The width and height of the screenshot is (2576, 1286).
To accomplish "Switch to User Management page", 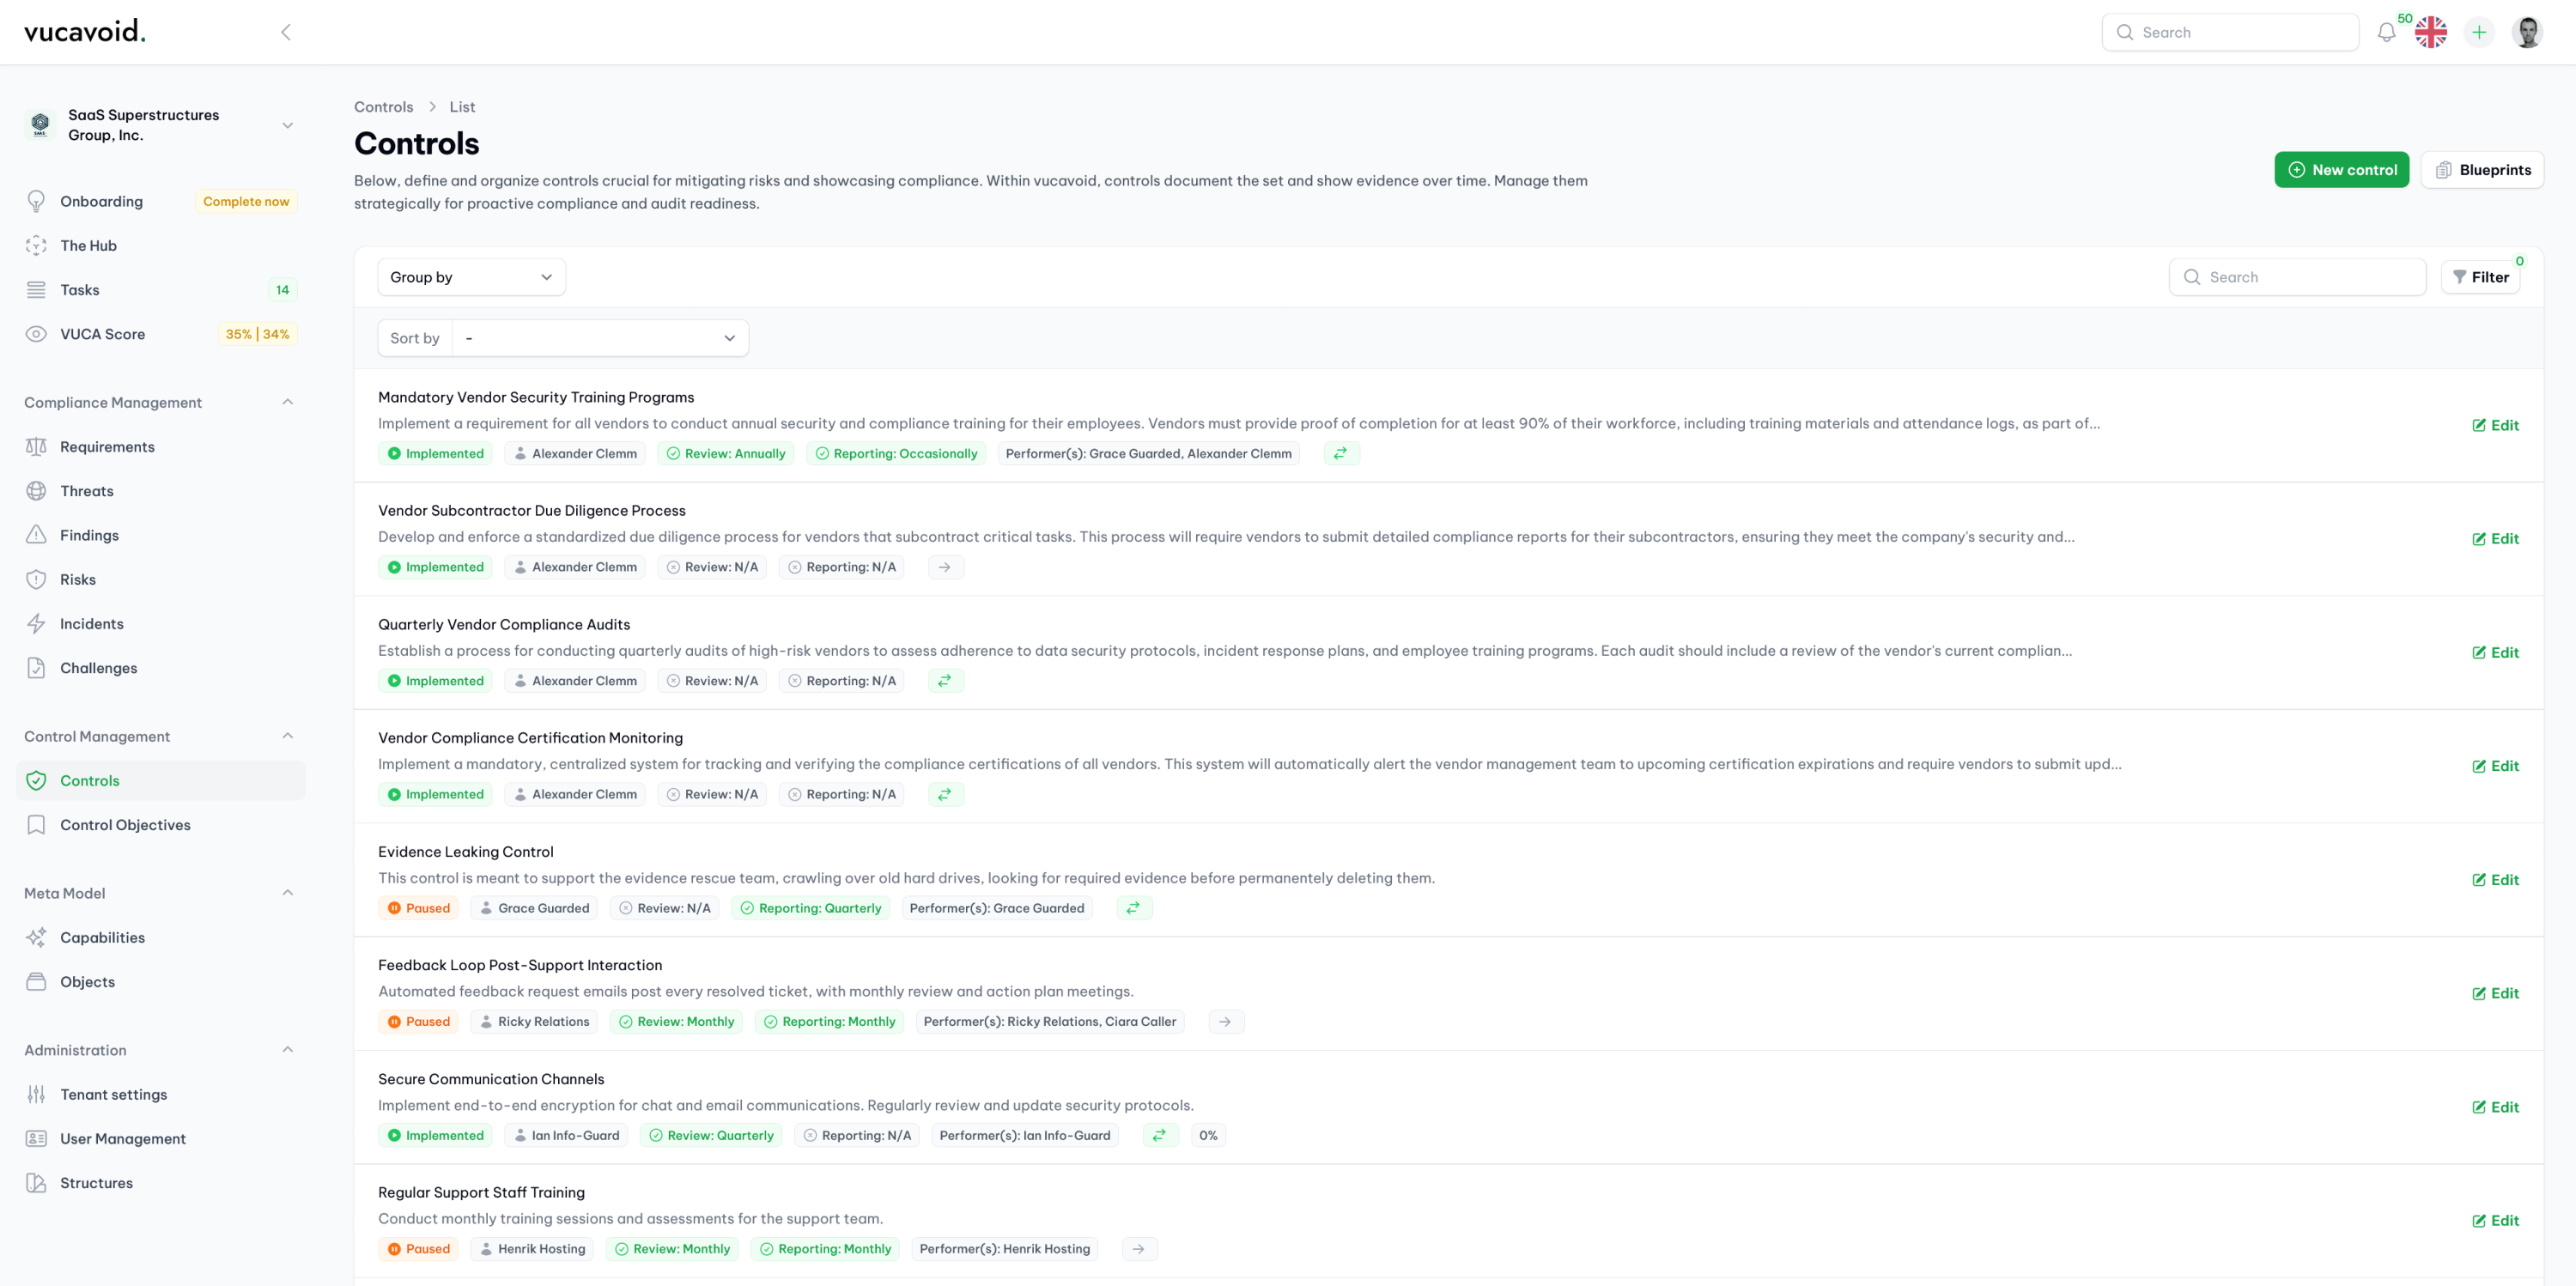I will coord(122,1138).
